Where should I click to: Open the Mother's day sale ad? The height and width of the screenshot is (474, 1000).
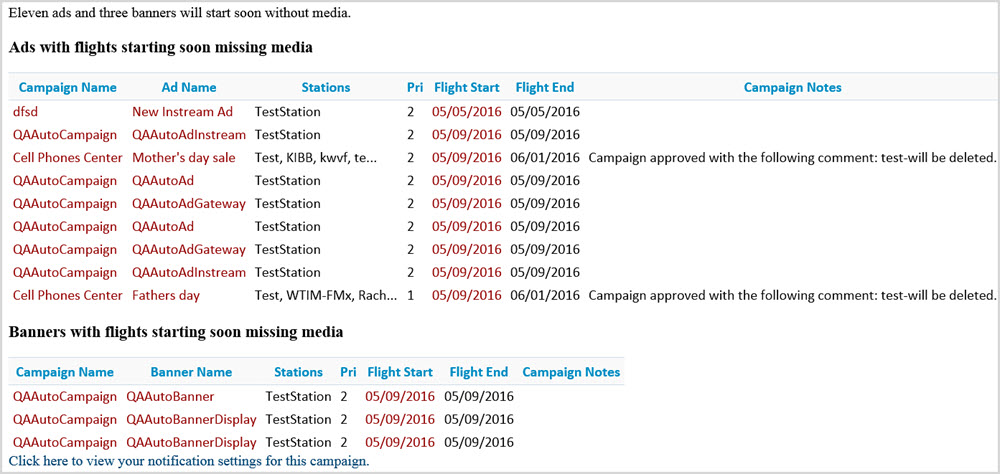click(183, 158)
